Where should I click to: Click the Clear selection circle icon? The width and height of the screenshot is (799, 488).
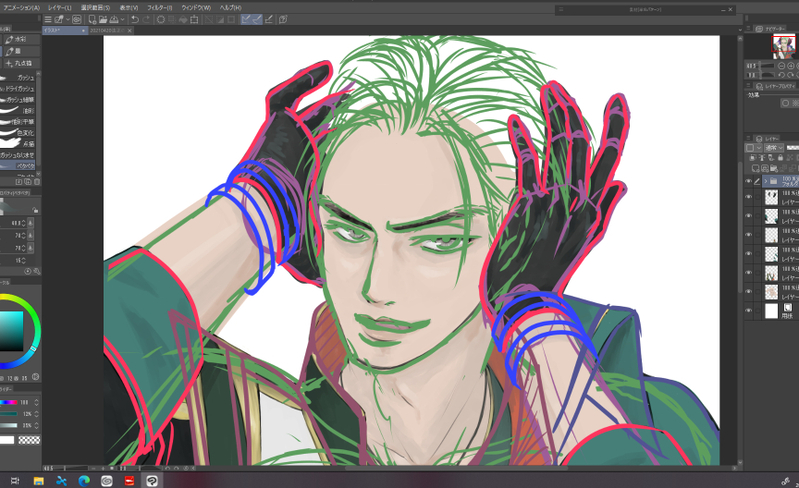[161, 19]
